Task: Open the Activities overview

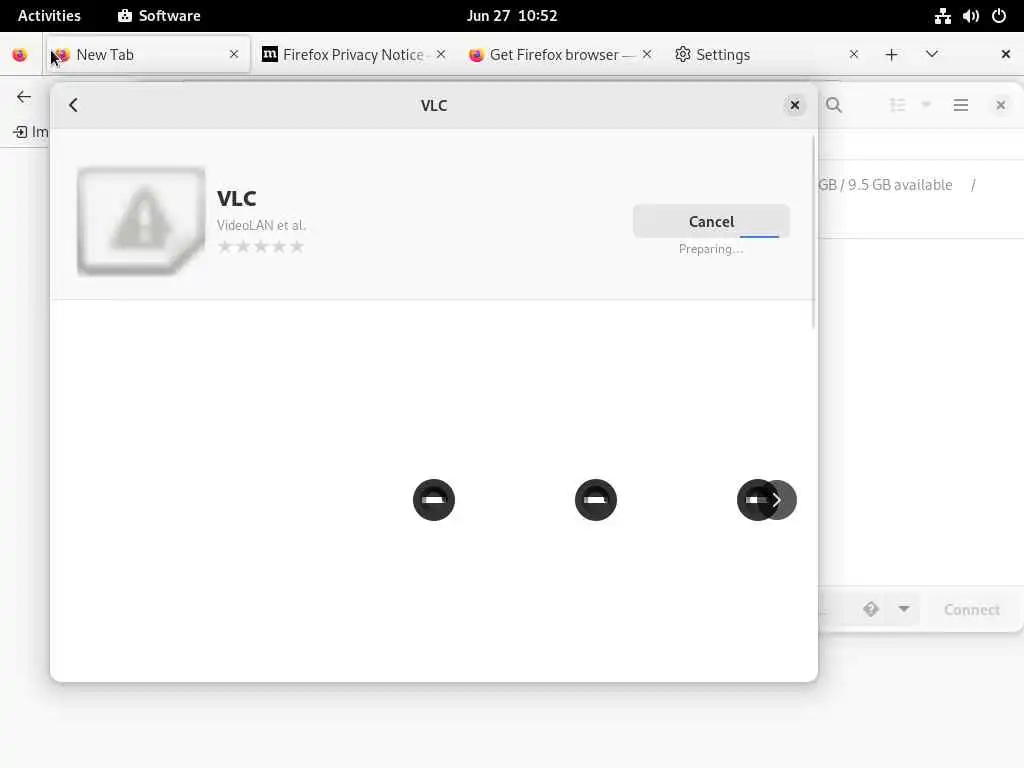Action: click(x=49, y=16)
